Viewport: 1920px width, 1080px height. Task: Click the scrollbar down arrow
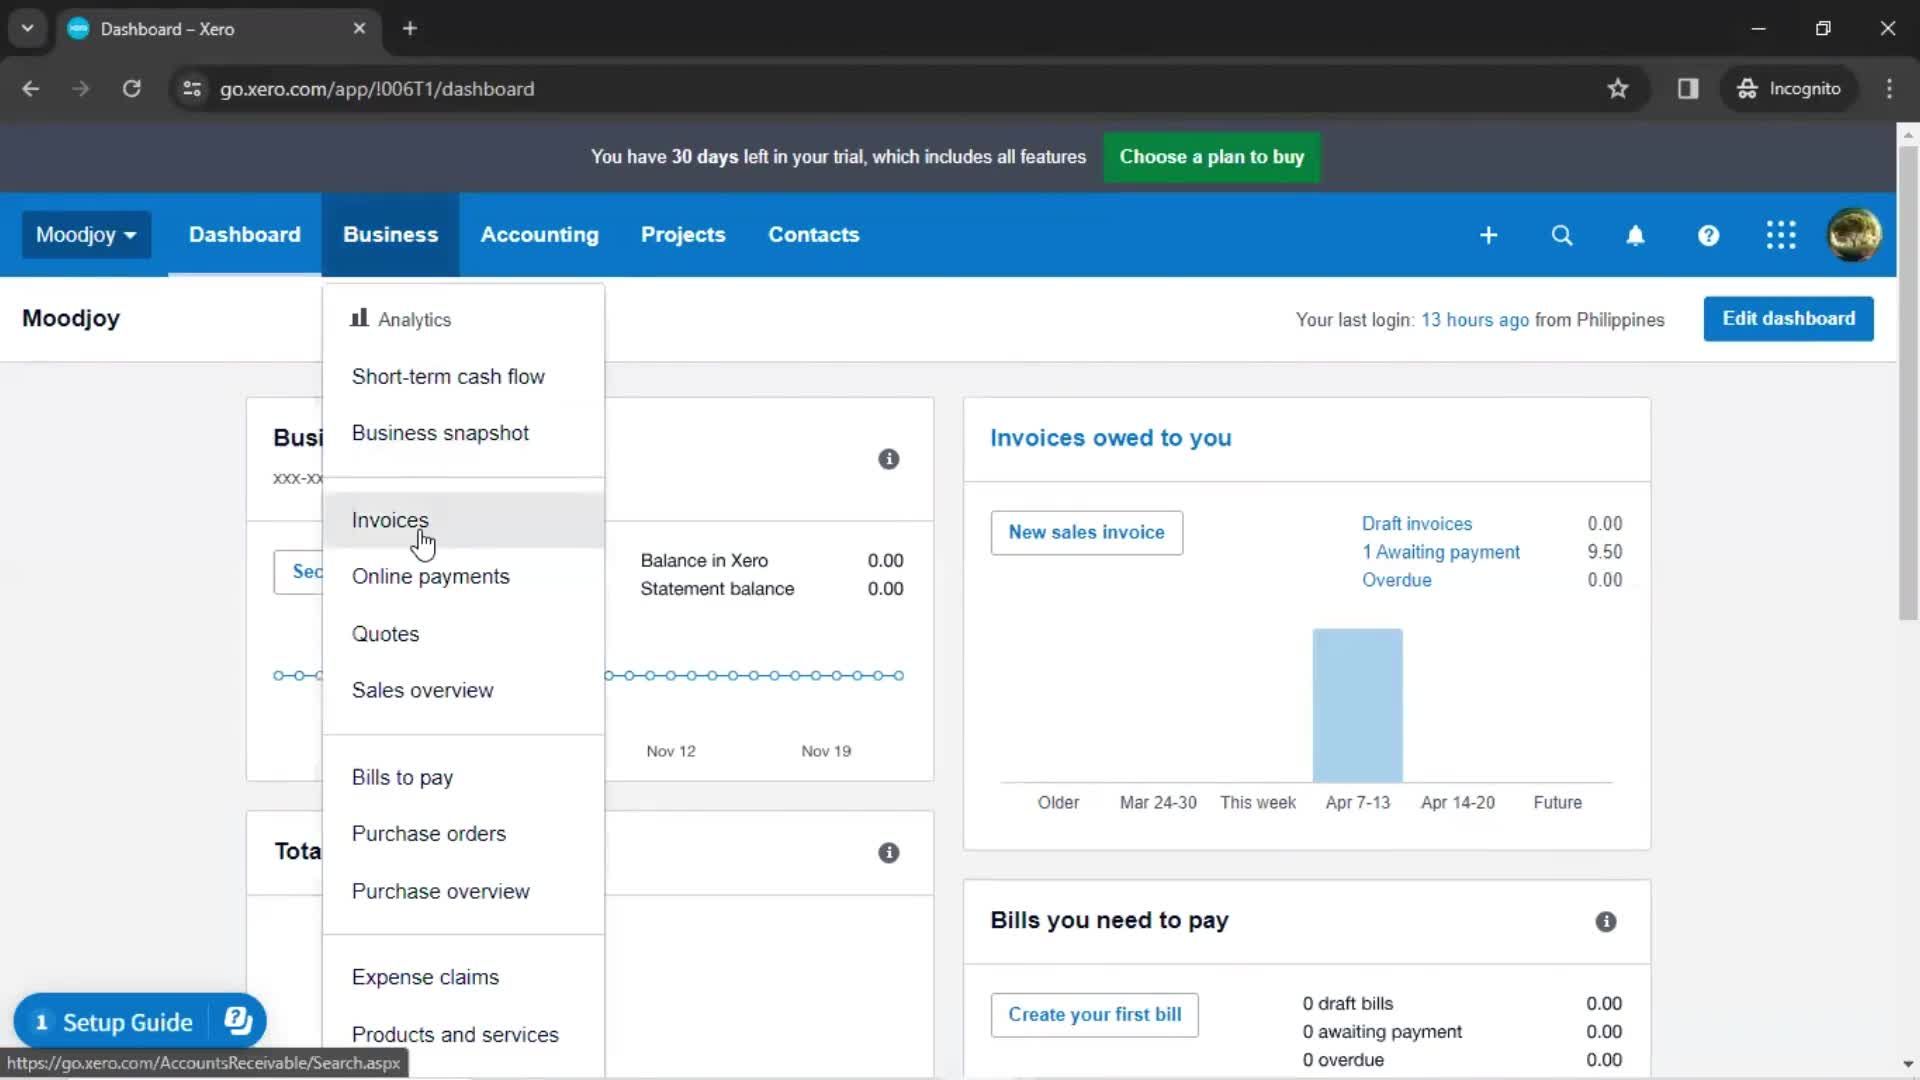click(1908, 1064)
